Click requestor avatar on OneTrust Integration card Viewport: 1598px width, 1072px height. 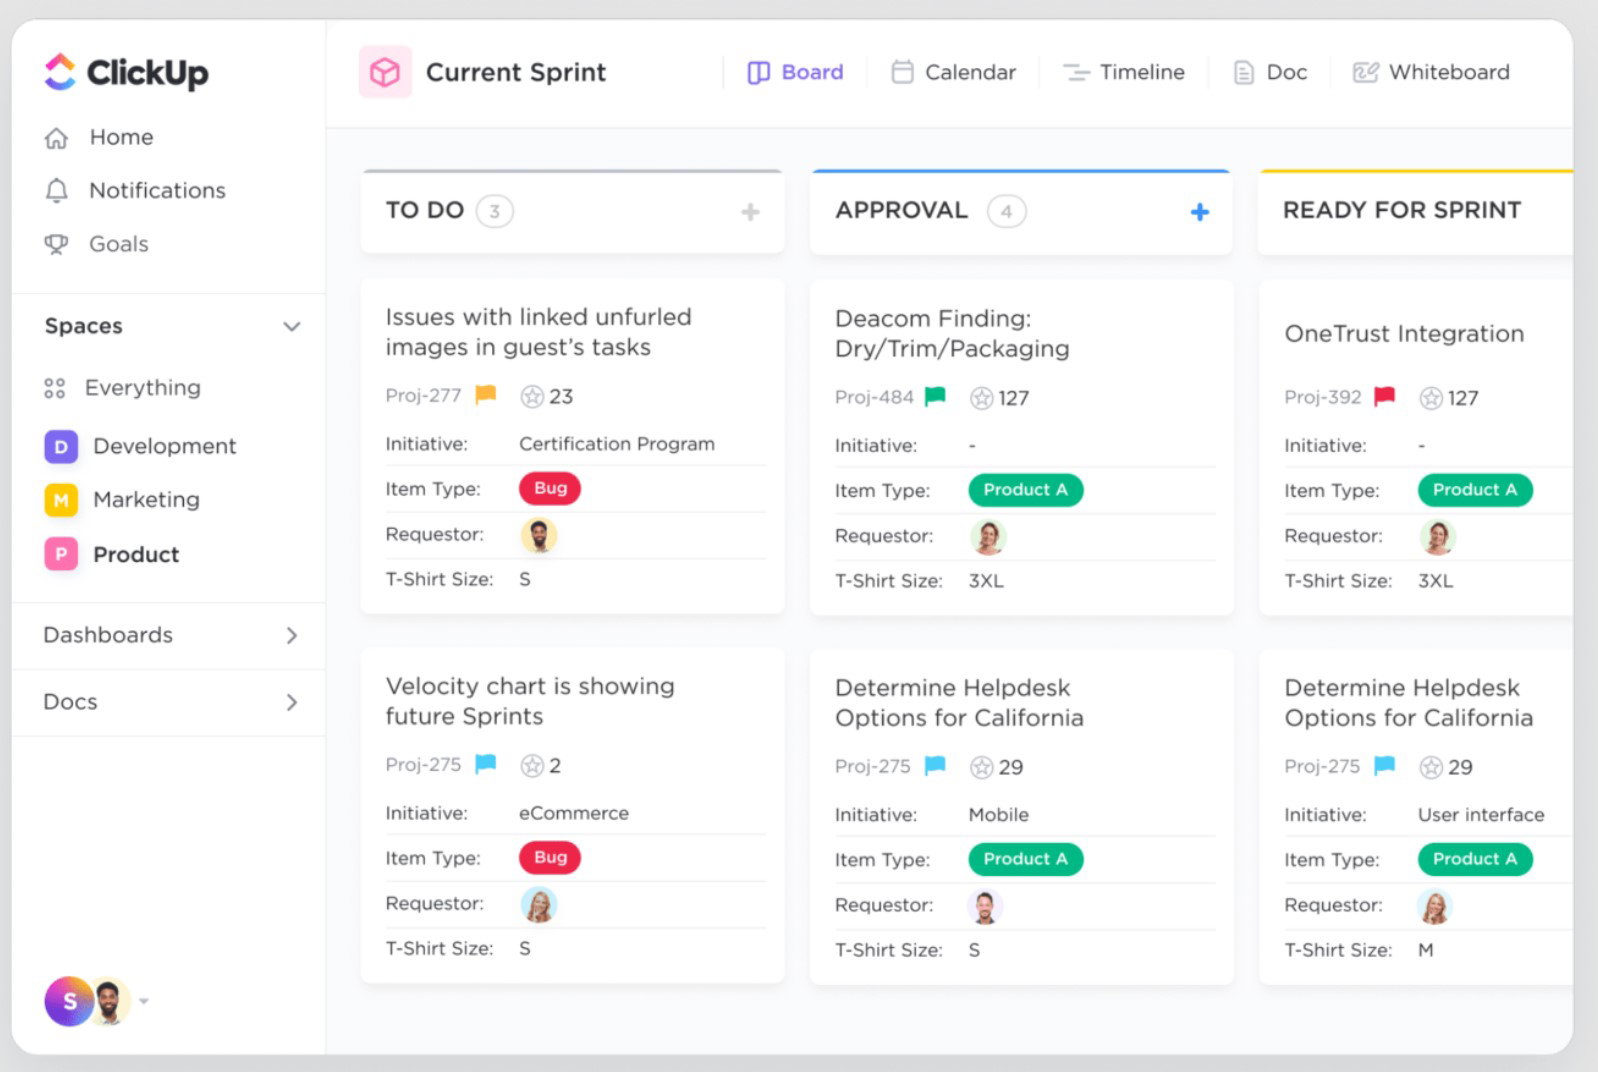1437,538
